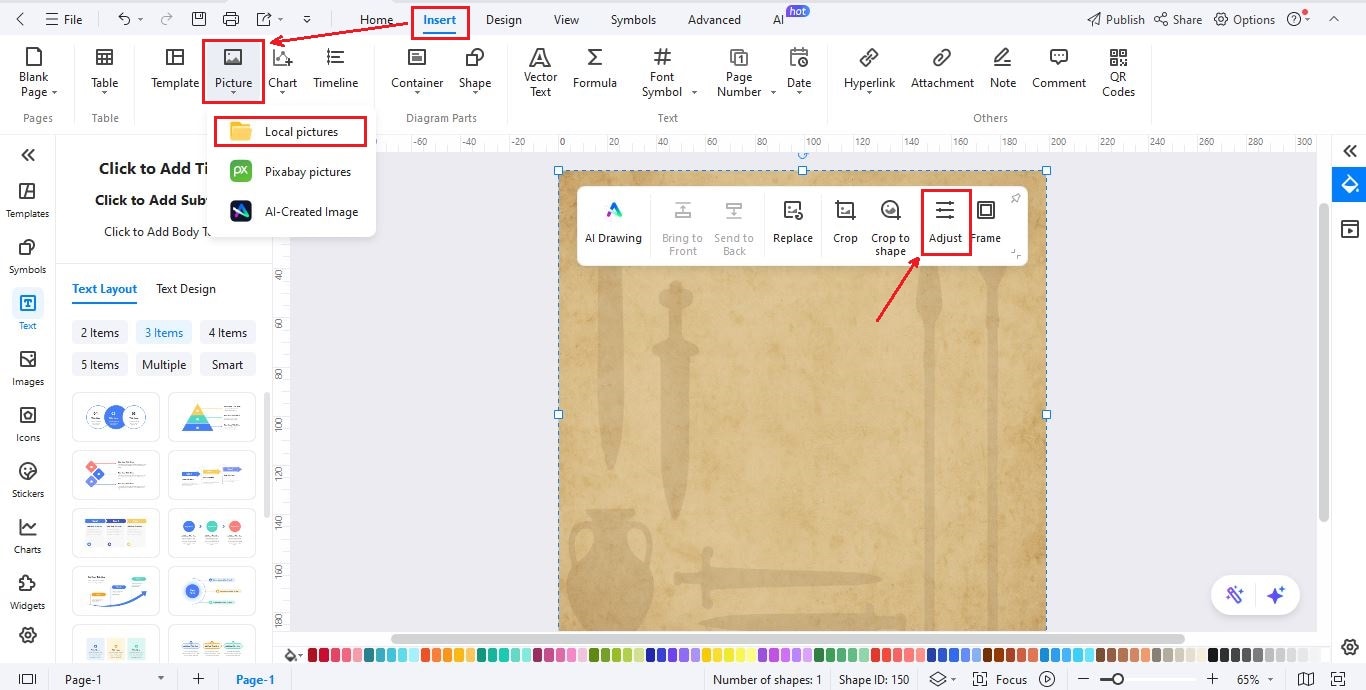This screenshot has width=1366, height=690.
Task: Click the Print icon in title bar
Action: tap(231, 19)
